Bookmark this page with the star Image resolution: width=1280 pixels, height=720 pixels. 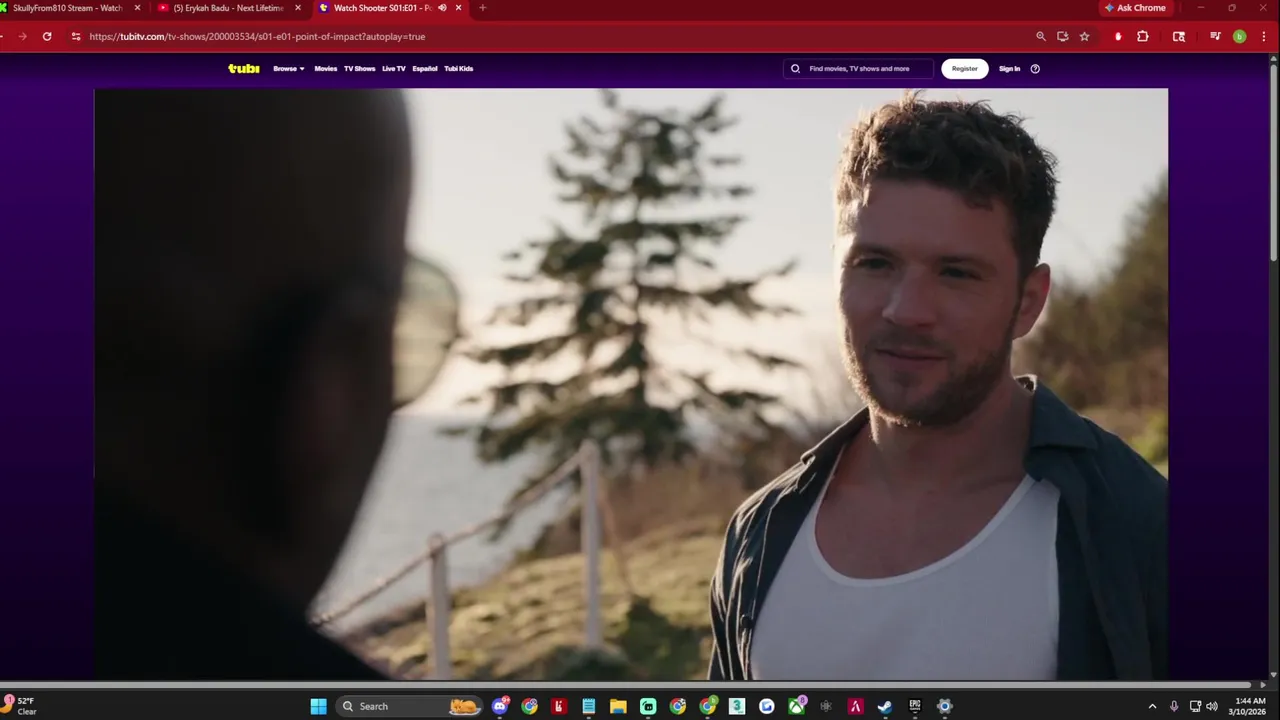[1084, 37]
